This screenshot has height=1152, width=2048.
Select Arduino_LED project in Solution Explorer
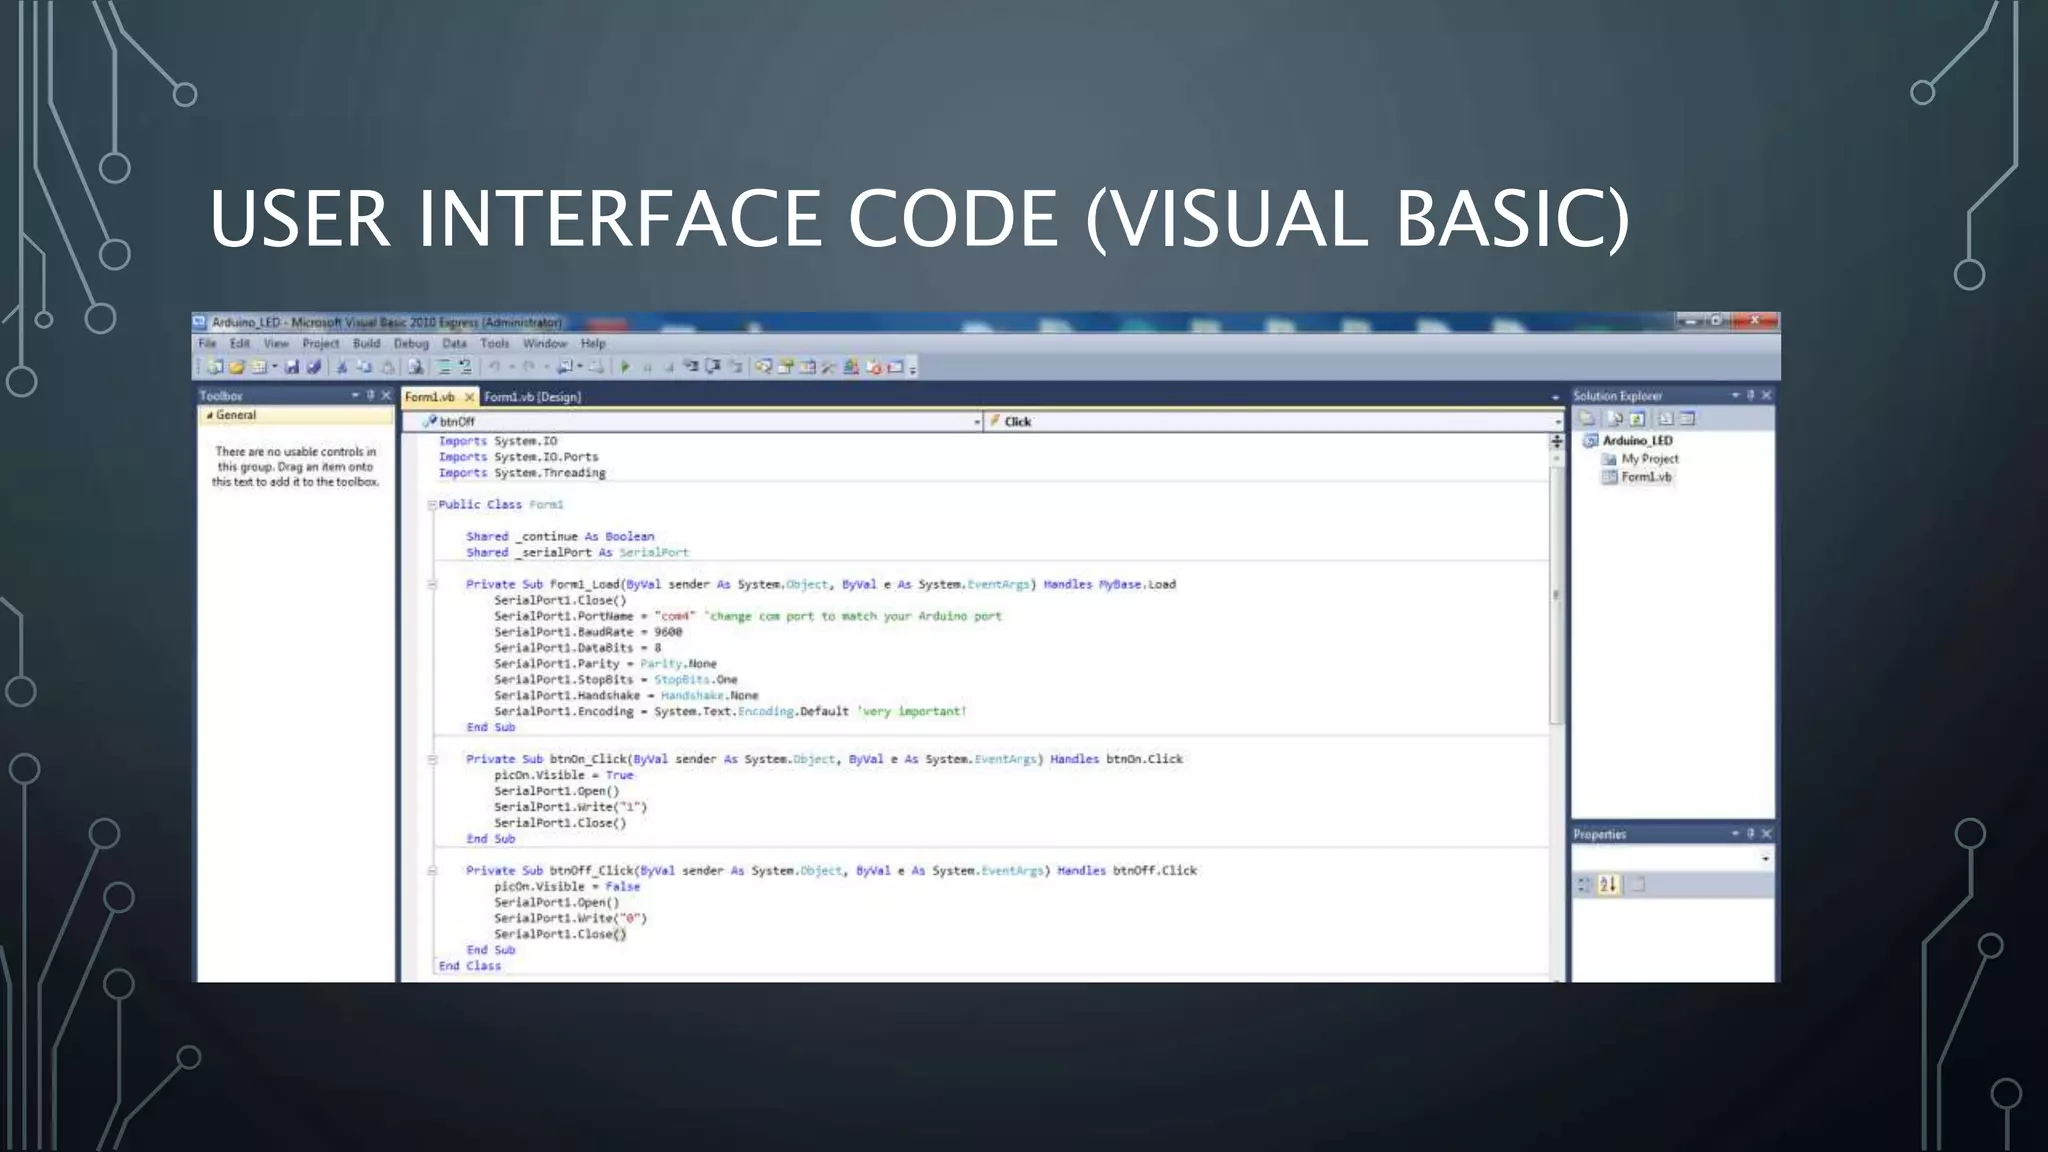coord(1637,440)
